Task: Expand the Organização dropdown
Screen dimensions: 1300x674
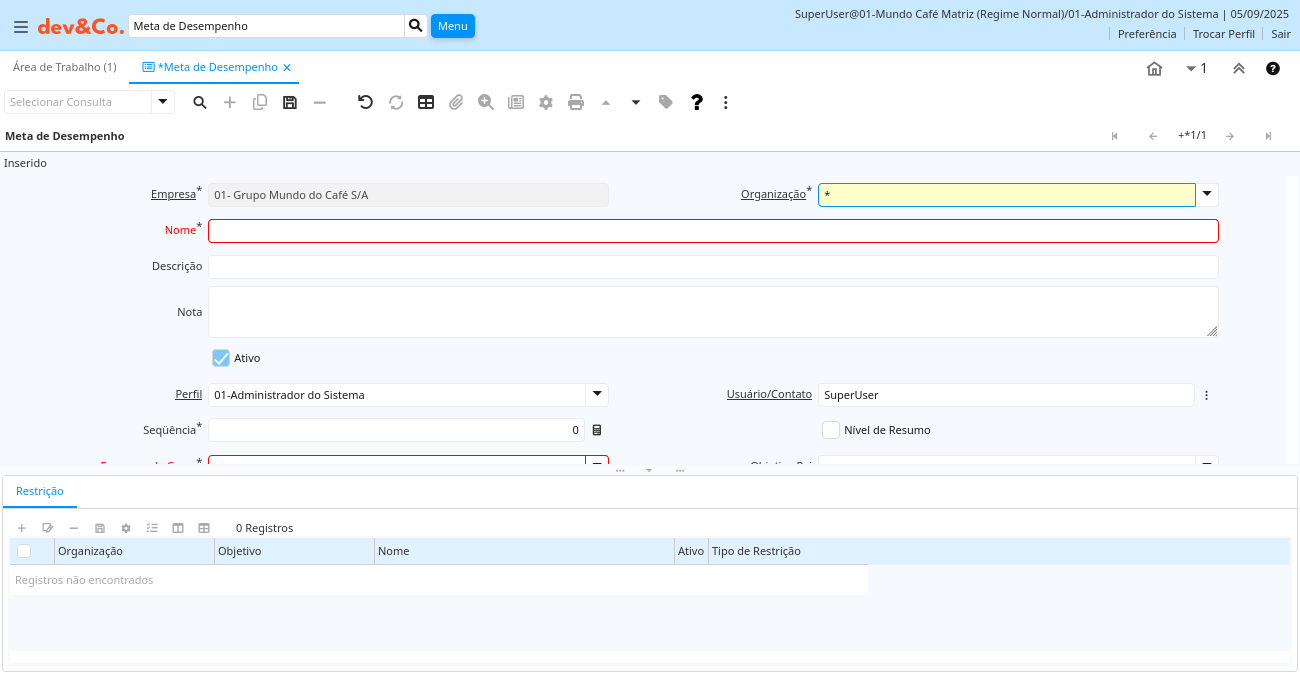Action: (x=1207, y=195)
